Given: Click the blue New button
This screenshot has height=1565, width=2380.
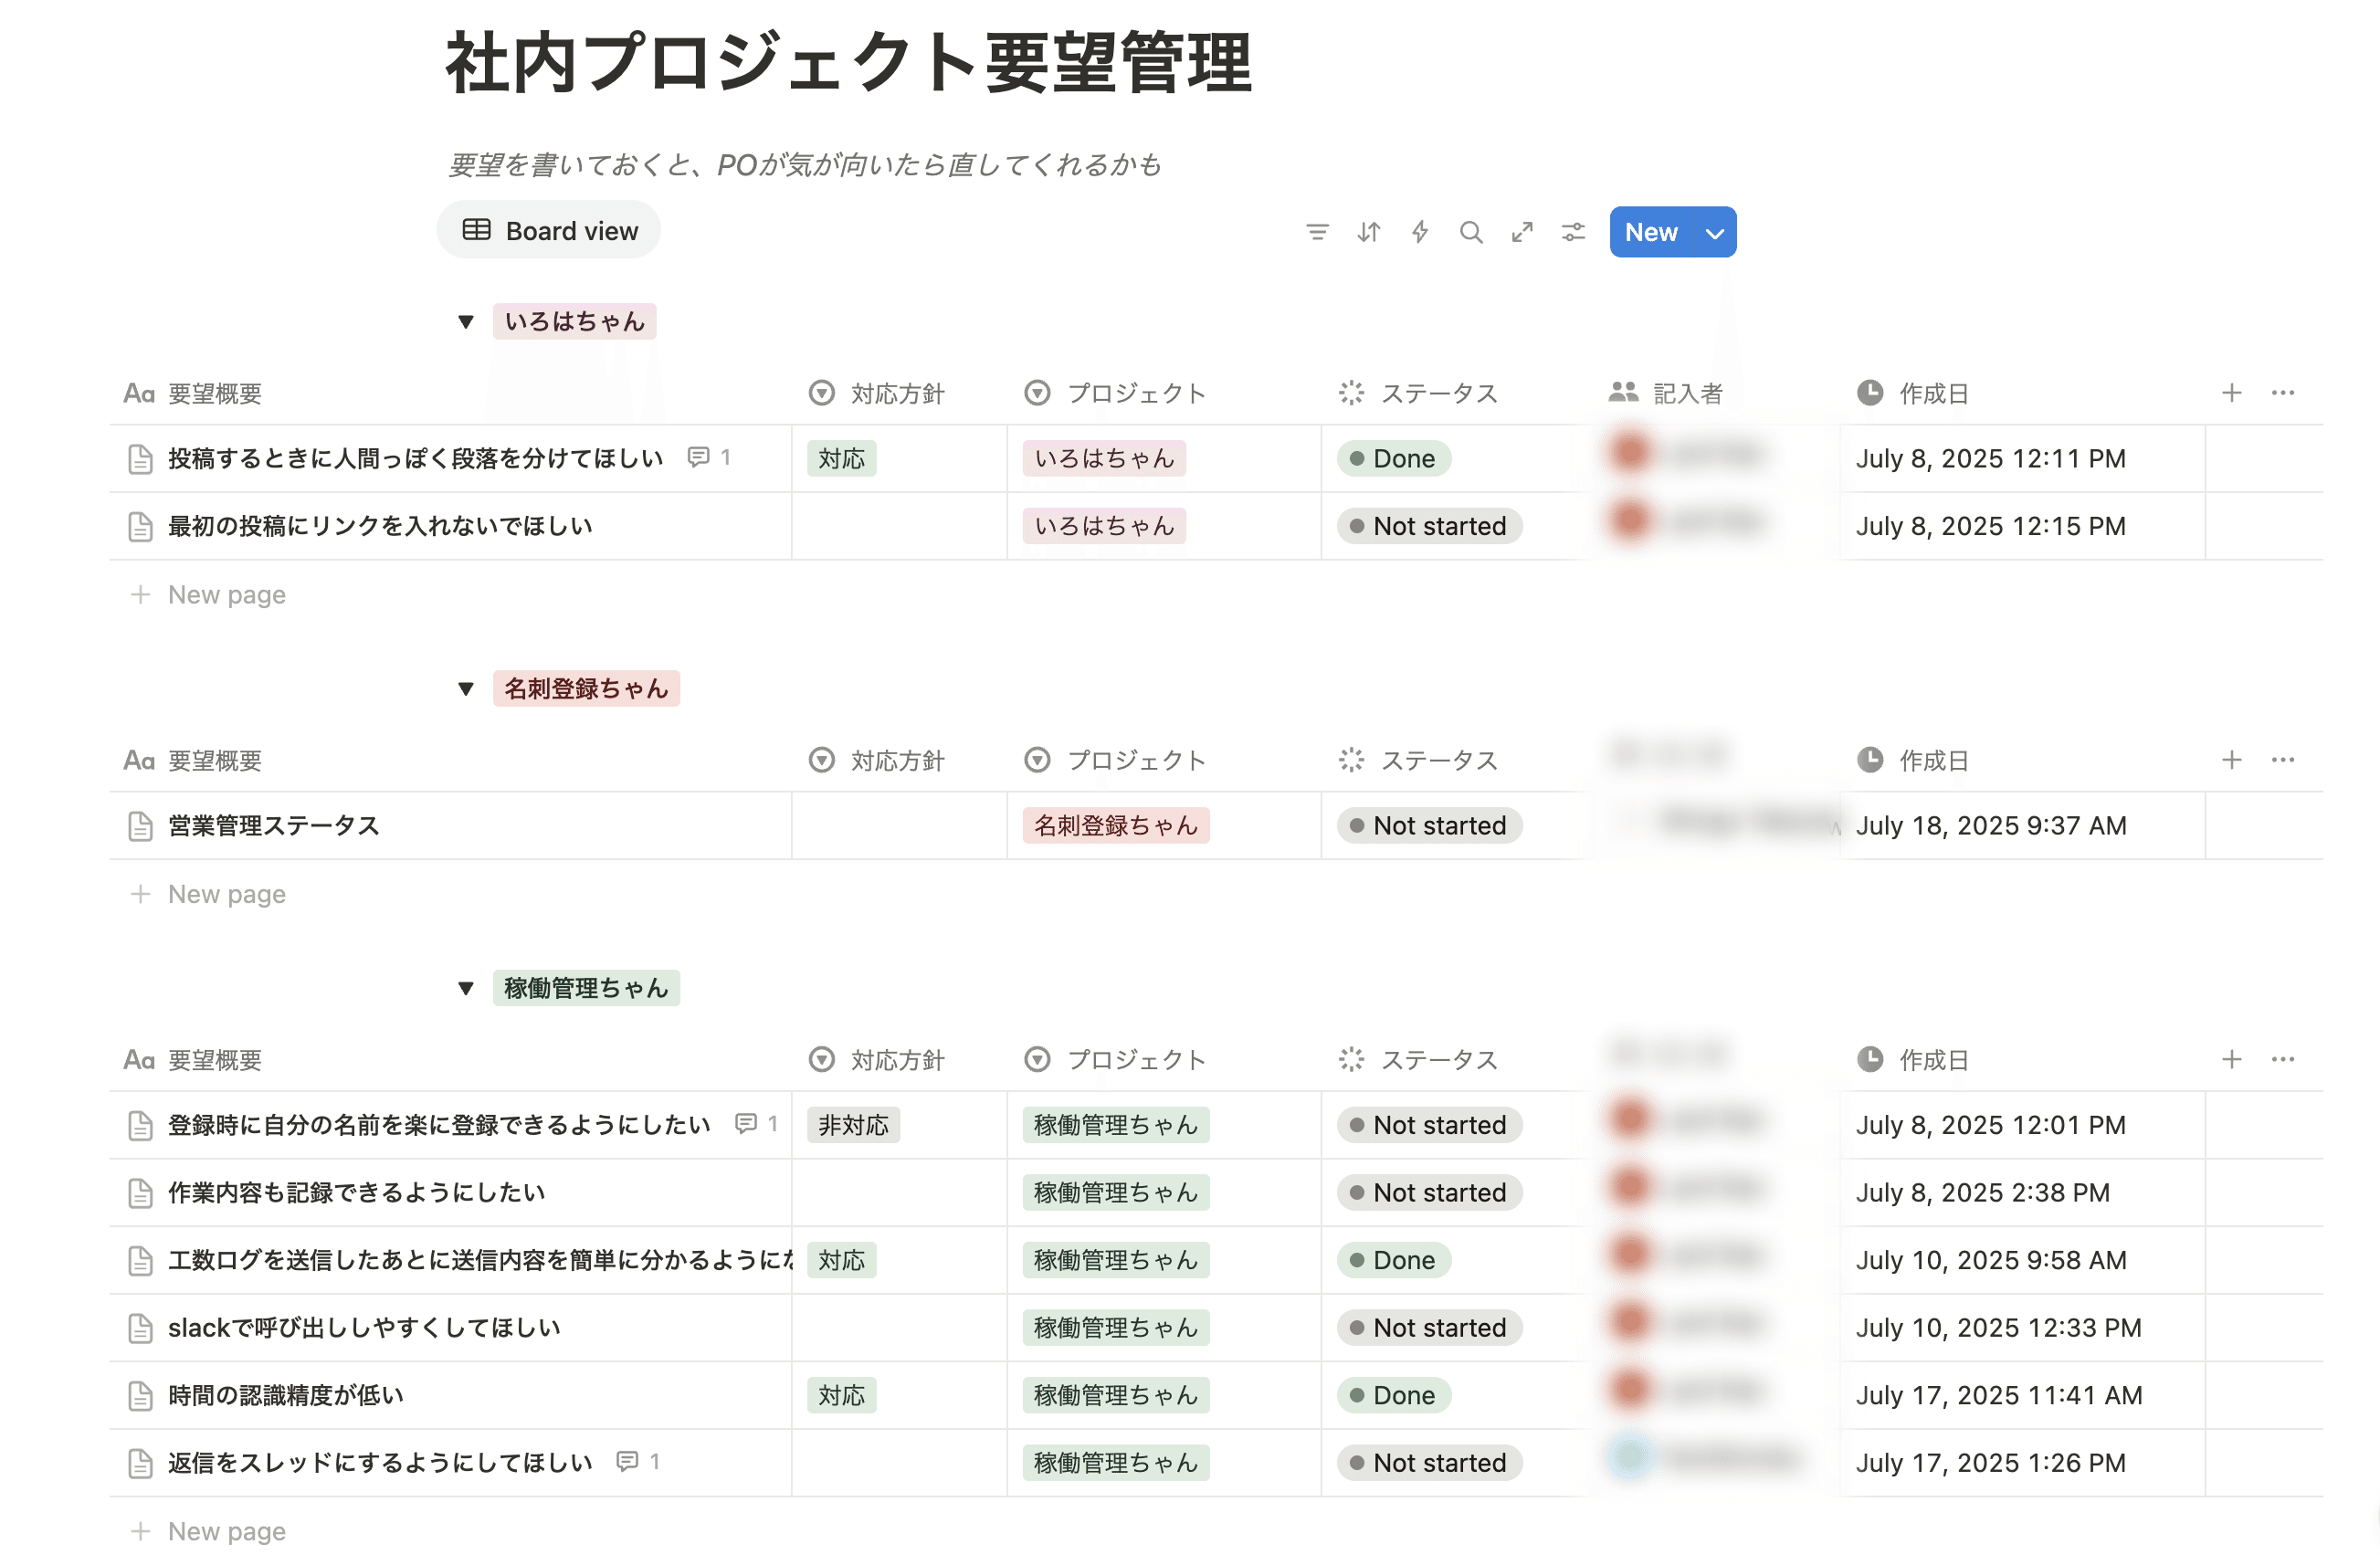Looking at the screenshot, I should click(x=1650, y=232).
